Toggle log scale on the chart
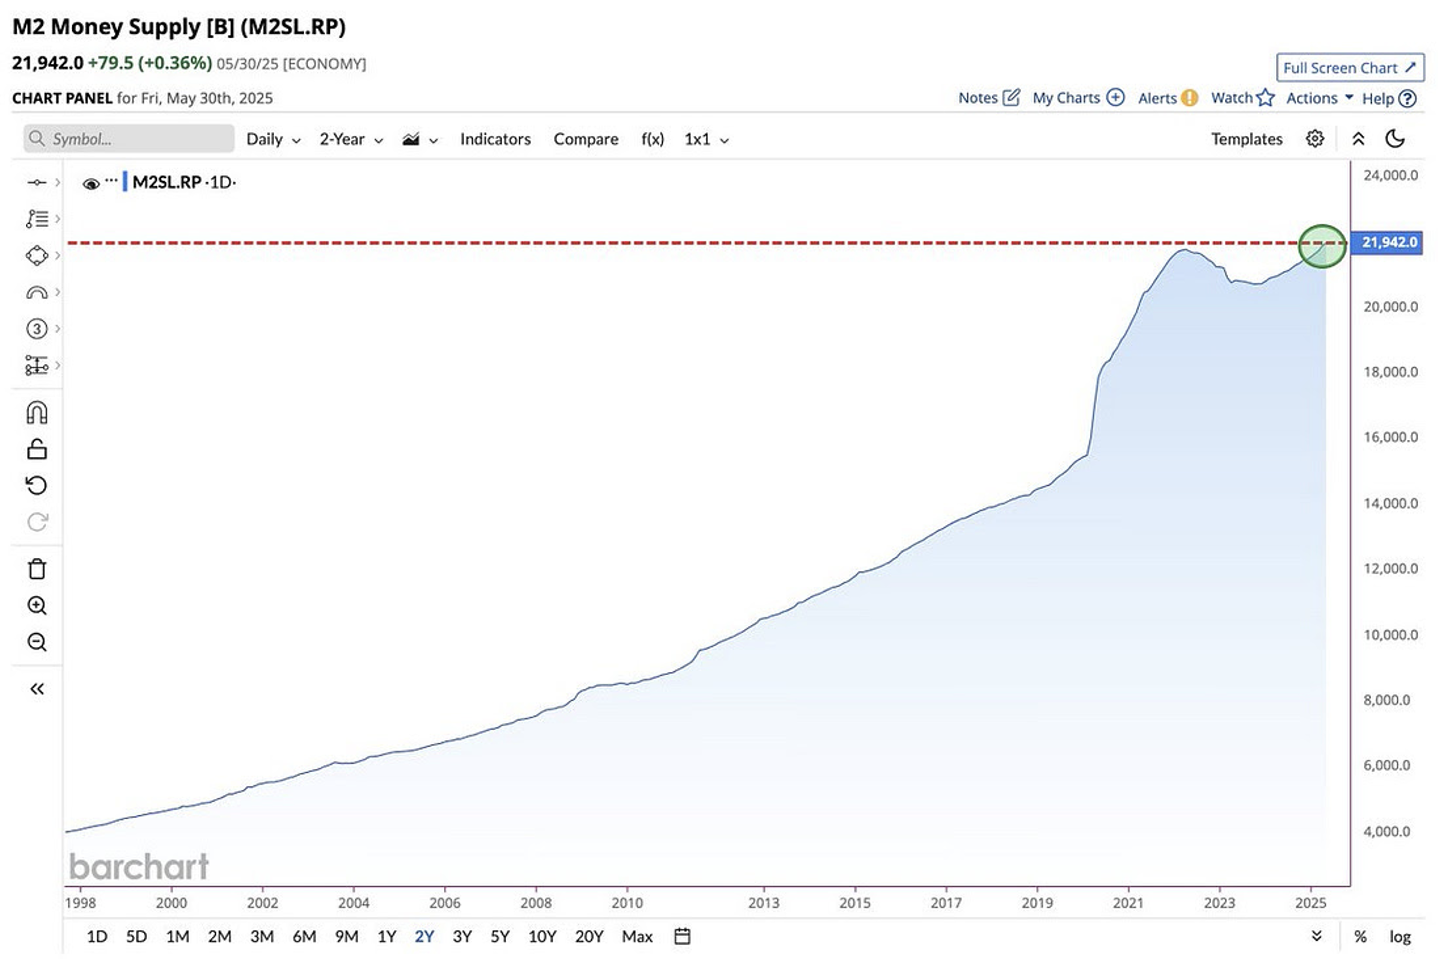1438x972 pixels. pyautogui.click(x=1399, y=937)
